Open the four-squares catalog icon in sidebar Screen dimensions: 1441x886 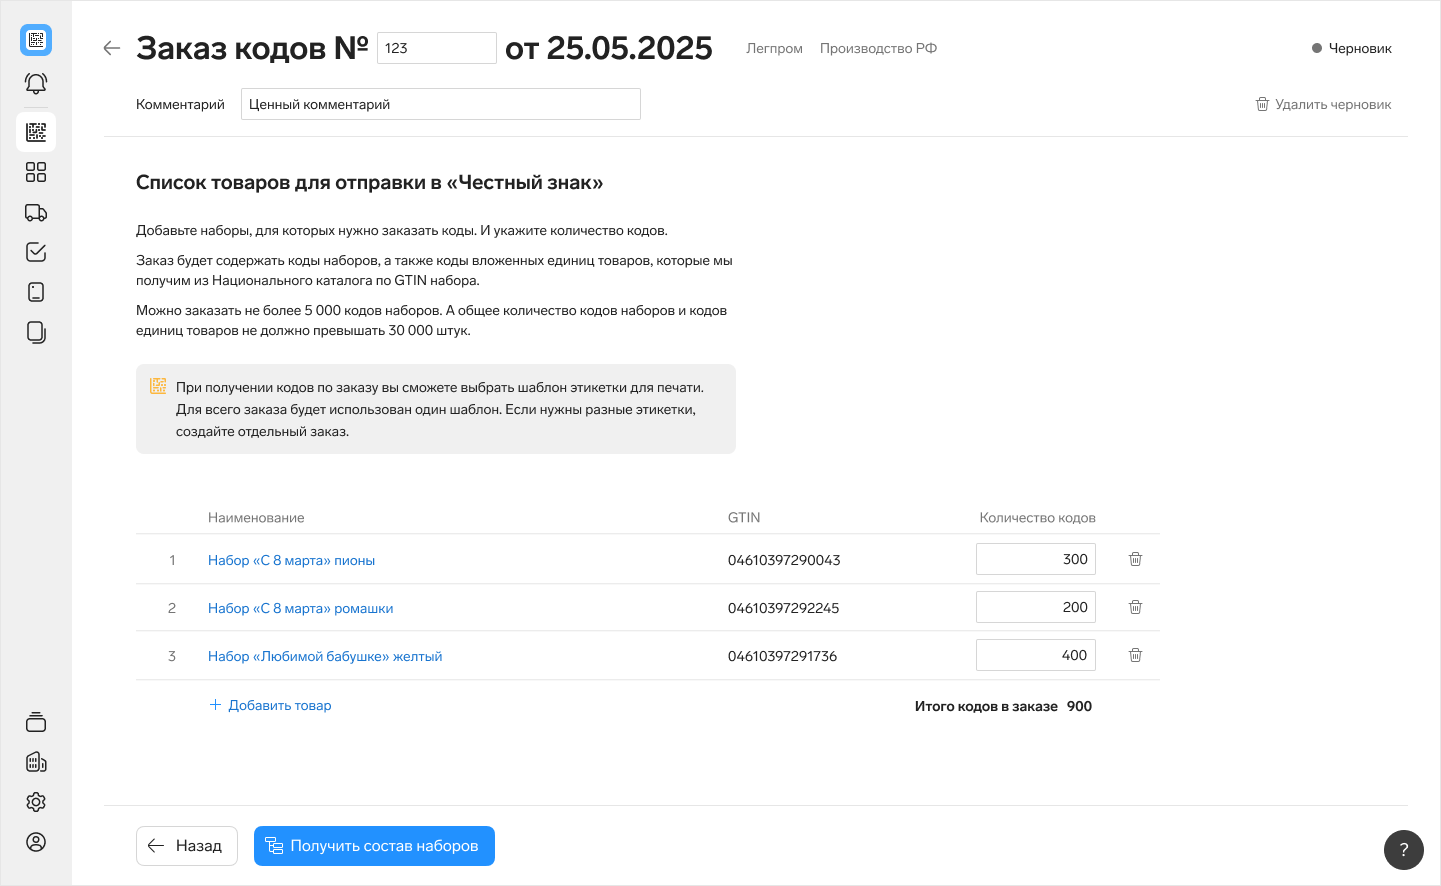[x=36, y=172]
